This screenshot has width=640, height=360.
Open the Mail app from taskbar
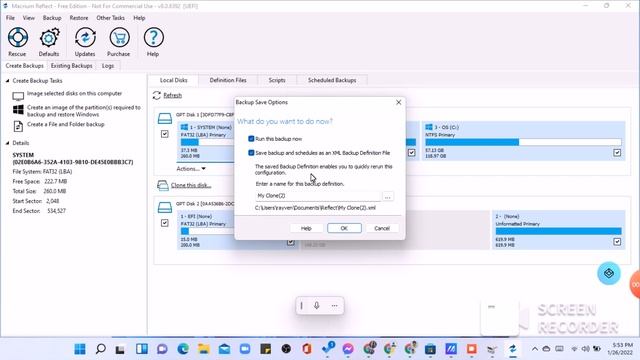click(224, 349)
